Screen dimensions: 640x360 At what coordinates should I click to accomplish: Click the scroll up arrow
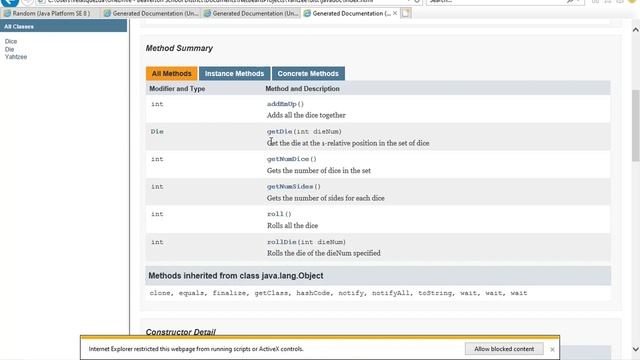point(636,30)
